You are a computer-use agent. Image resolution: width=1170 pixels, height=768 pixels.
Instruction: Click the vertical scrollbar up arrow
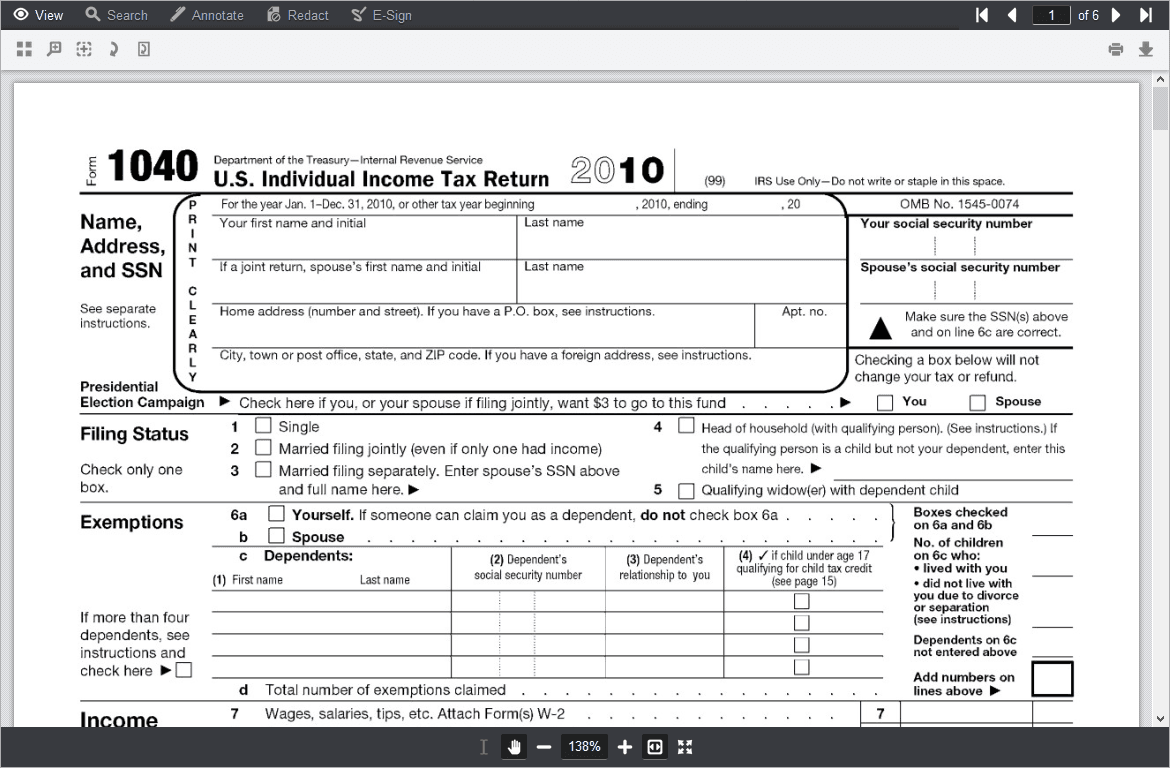click(x=1160, y=79)
